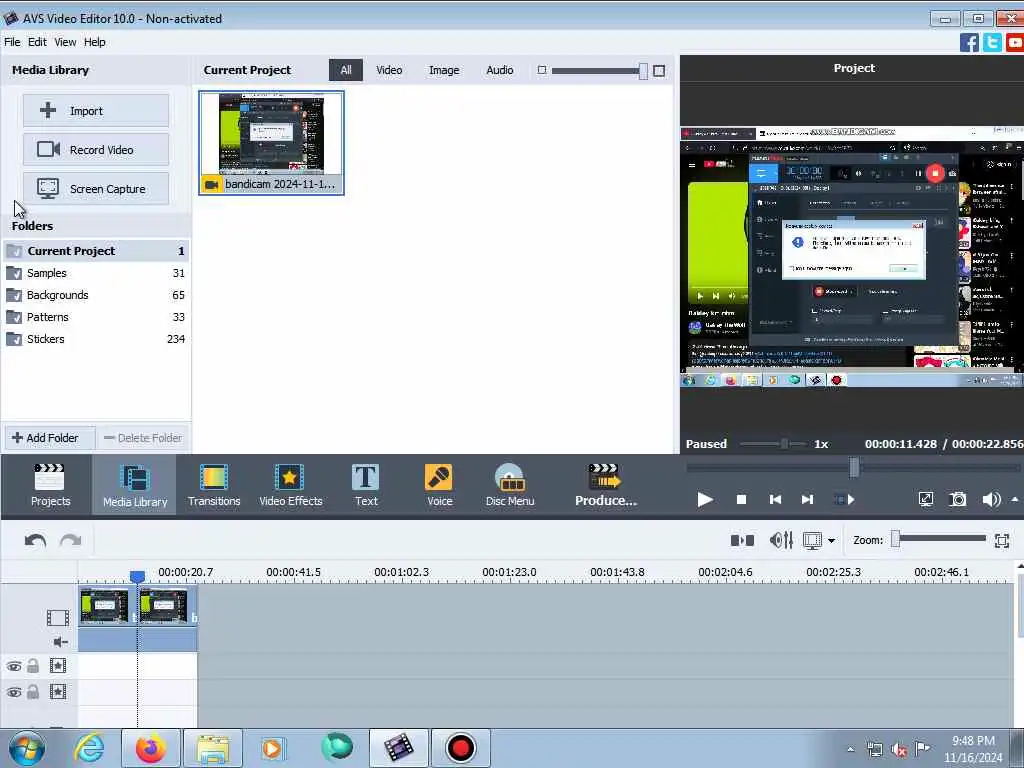The image size is (1024, 768).
Task: Play the preview video
Action: pos(705,500)
